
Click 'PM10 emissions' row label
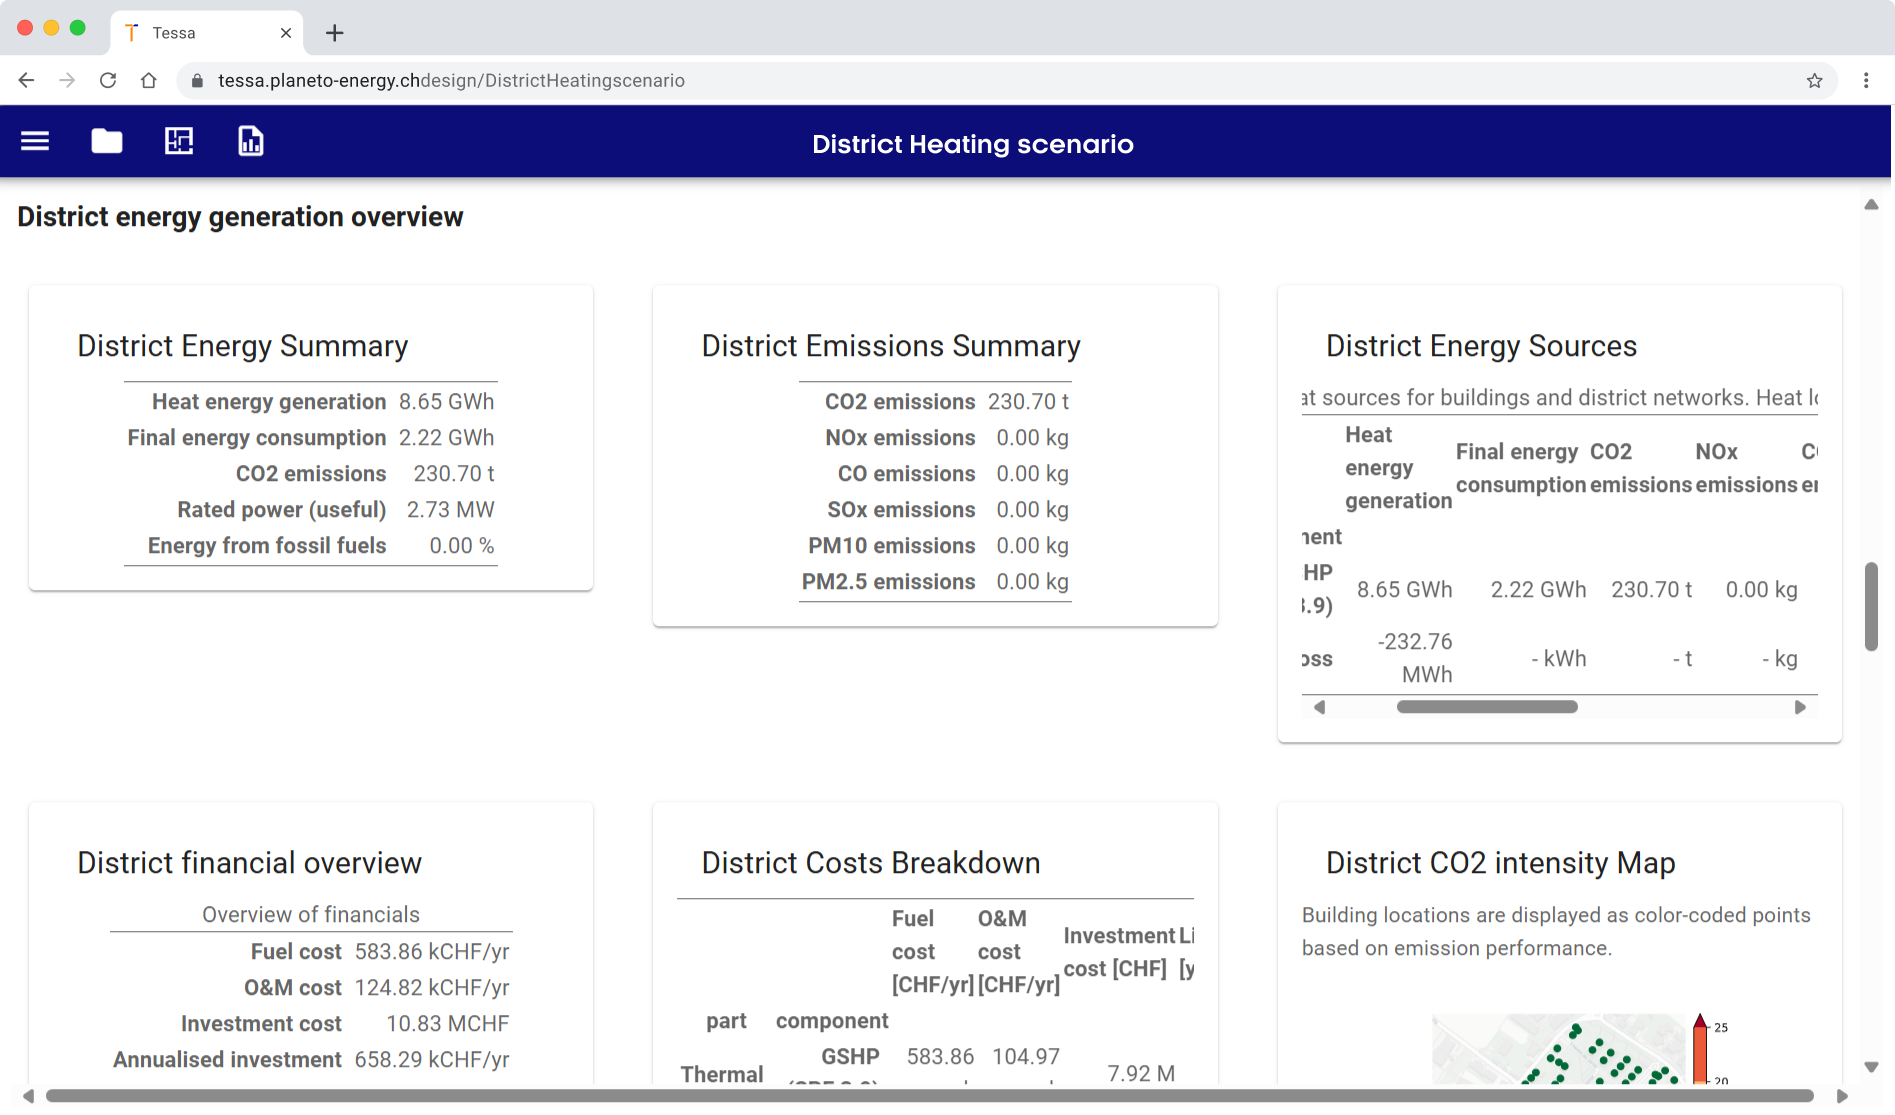tap(892, 546)
